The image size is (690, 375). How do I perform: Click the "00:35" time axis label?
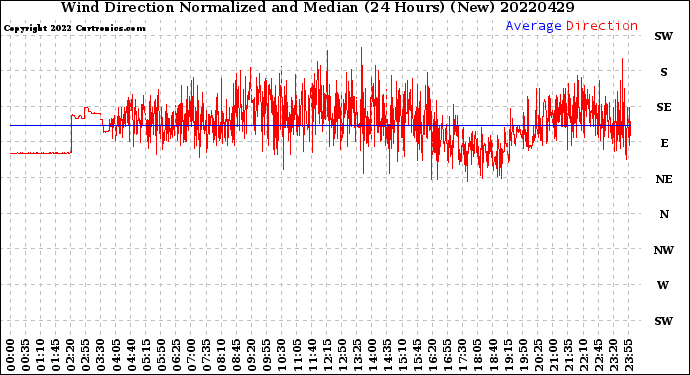26,355
